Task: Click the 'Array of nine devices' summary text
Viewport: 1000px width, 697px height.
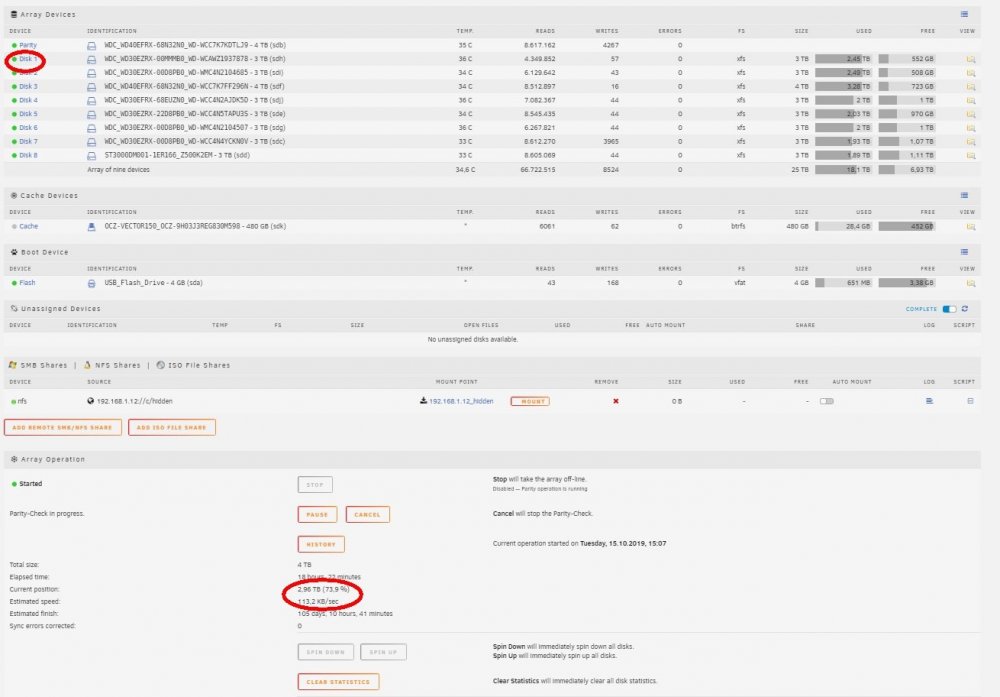Action: pyautogui.click(x=118, y=170)
